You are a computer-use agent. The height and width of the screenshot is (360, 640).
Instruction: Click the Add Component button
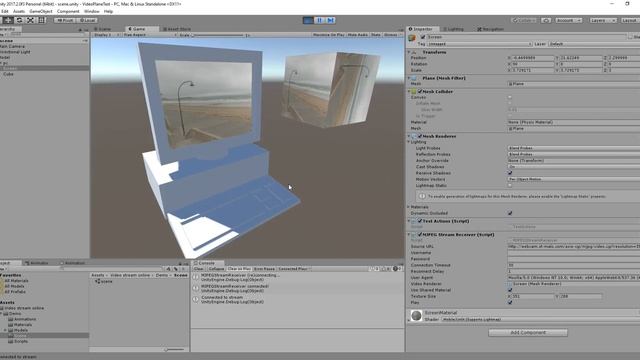click(x=528, y=333)
